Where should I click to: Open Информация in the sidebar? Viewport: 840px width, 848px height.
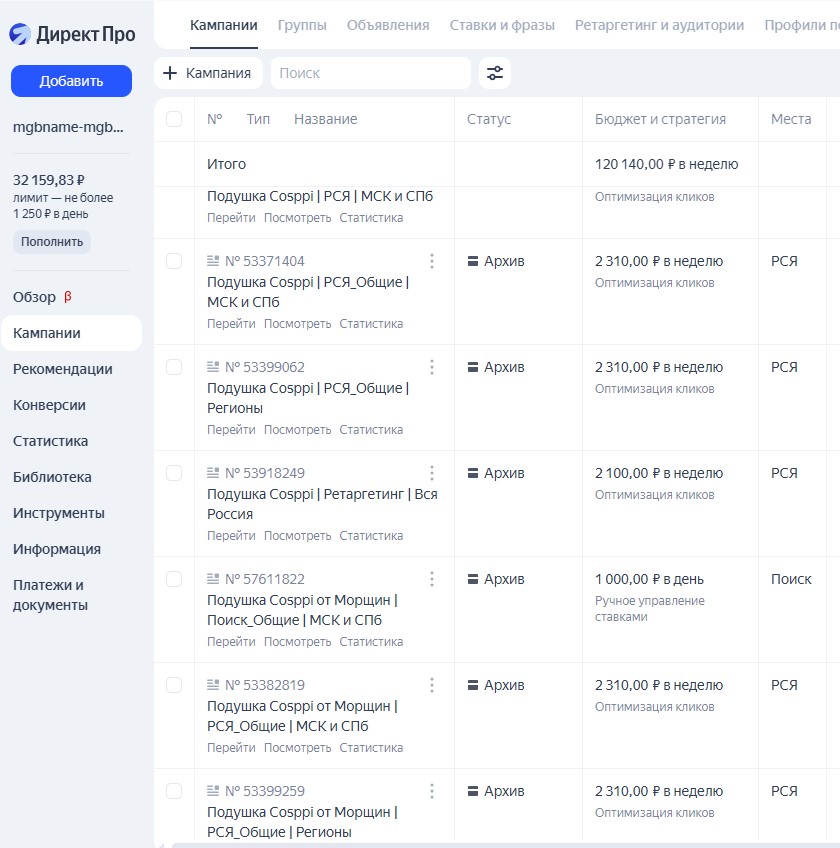click(x=57, y=549)
